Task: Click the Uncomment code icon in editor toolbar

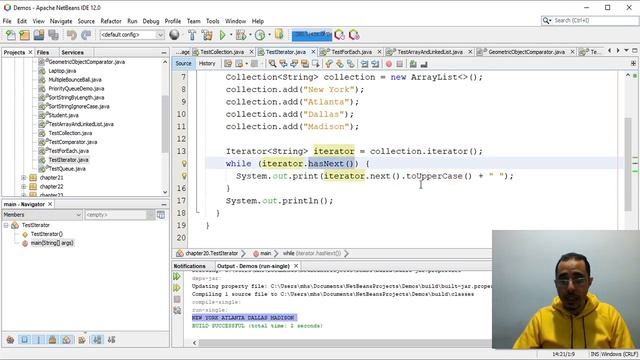Action: click(x=424, y=64)
